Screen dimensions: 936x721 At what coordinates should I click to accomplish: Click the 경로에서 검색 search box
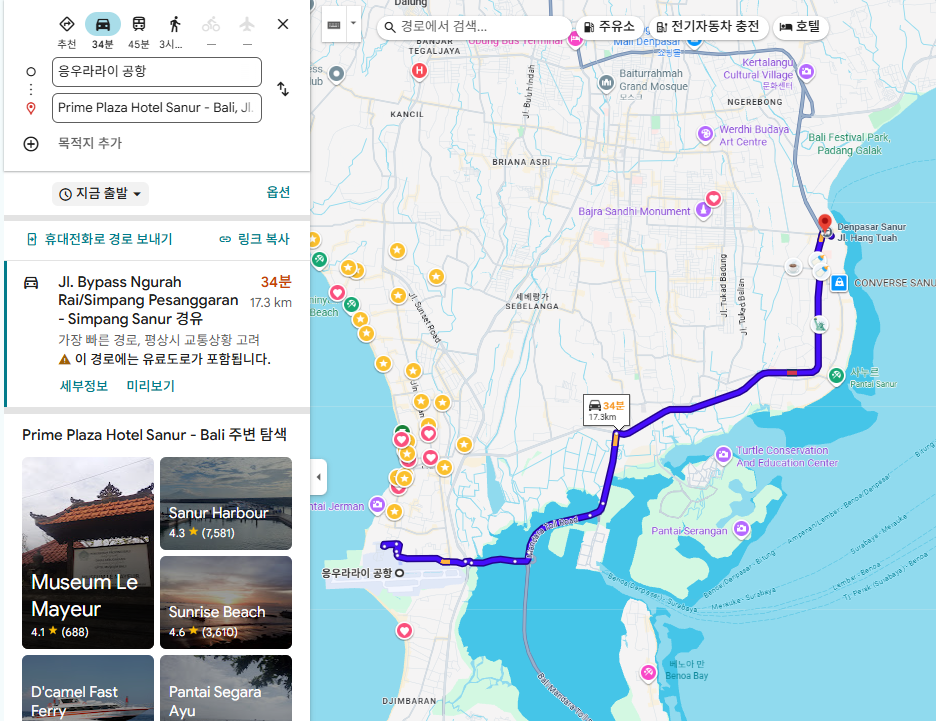(475, 27)
